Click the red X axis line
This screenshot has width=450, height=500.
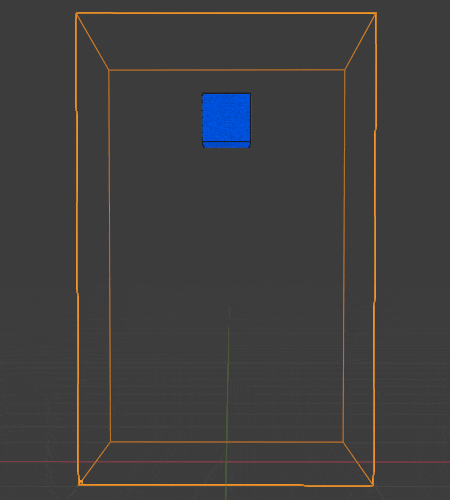(225, 462)
